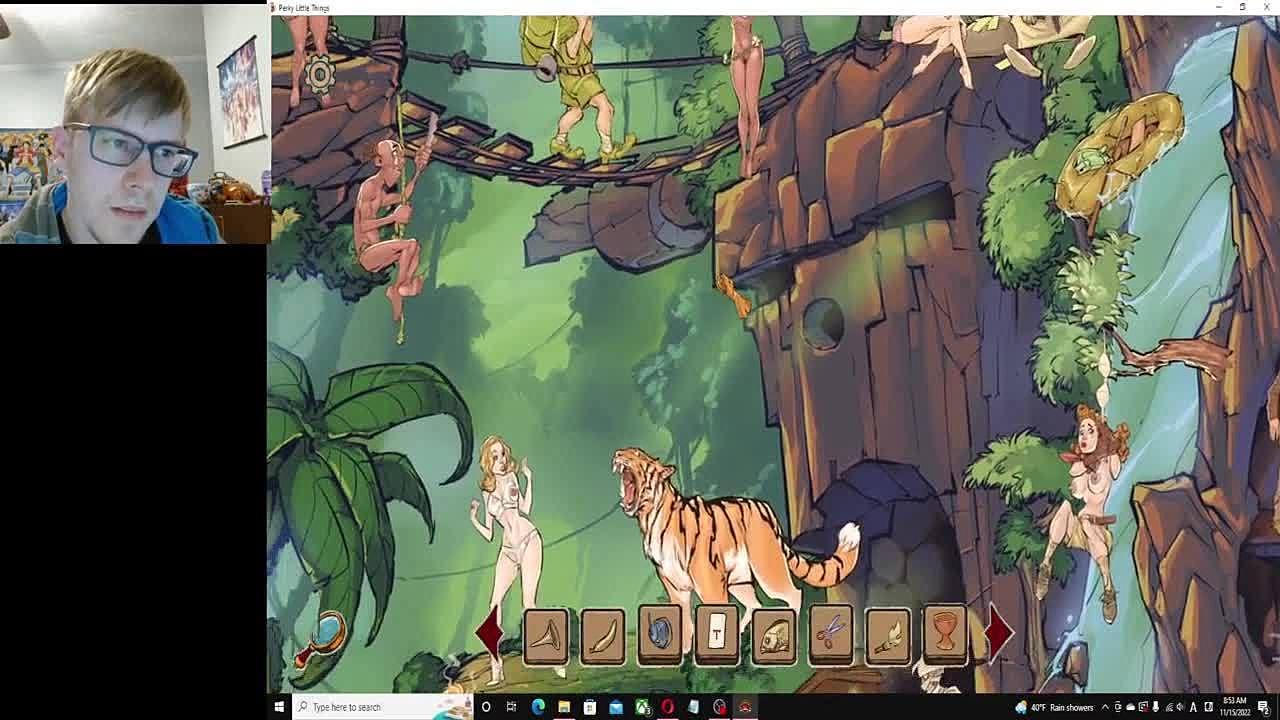This screenshot has width=1280, height=720.
Task: Focus the 'Type here to search' taskbar box
Action: click(x=383, y=707)
